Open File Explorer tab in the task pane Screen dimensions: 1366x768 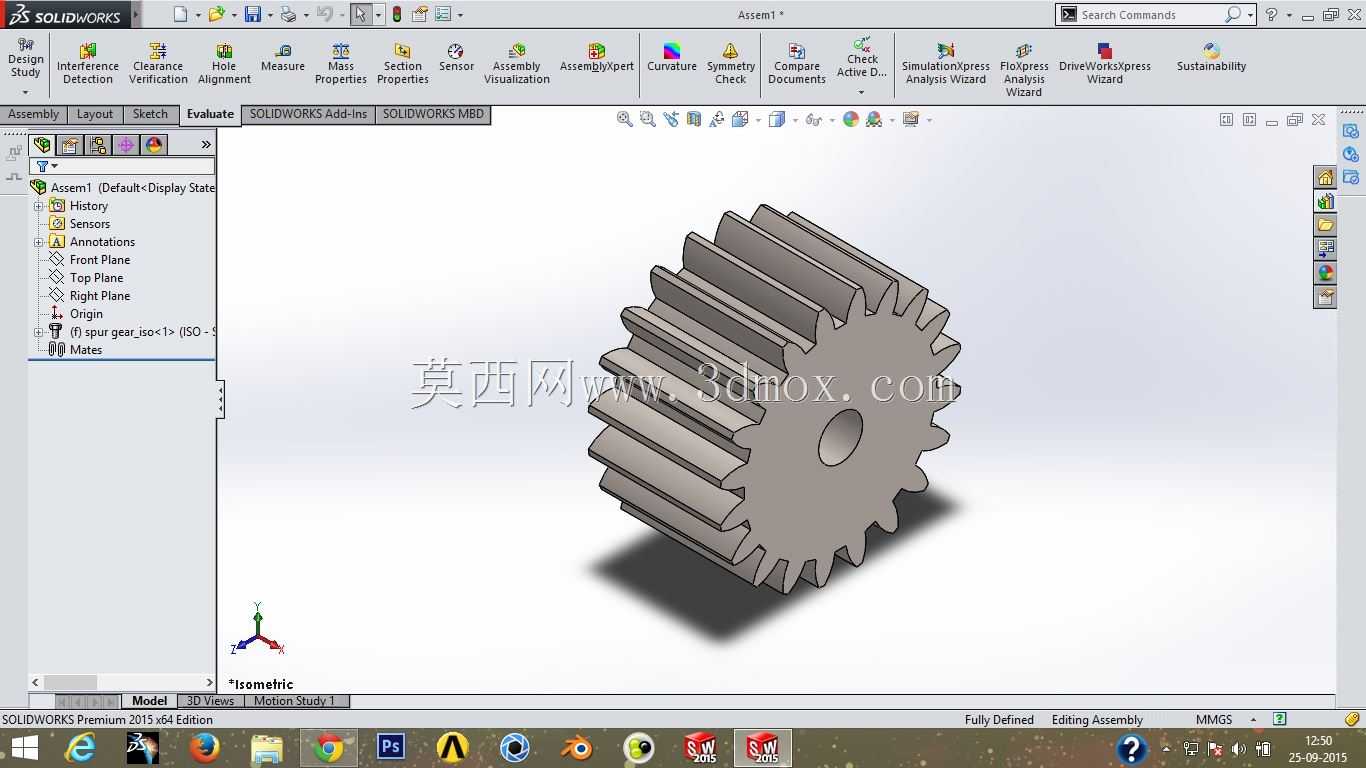[1325, 225]
